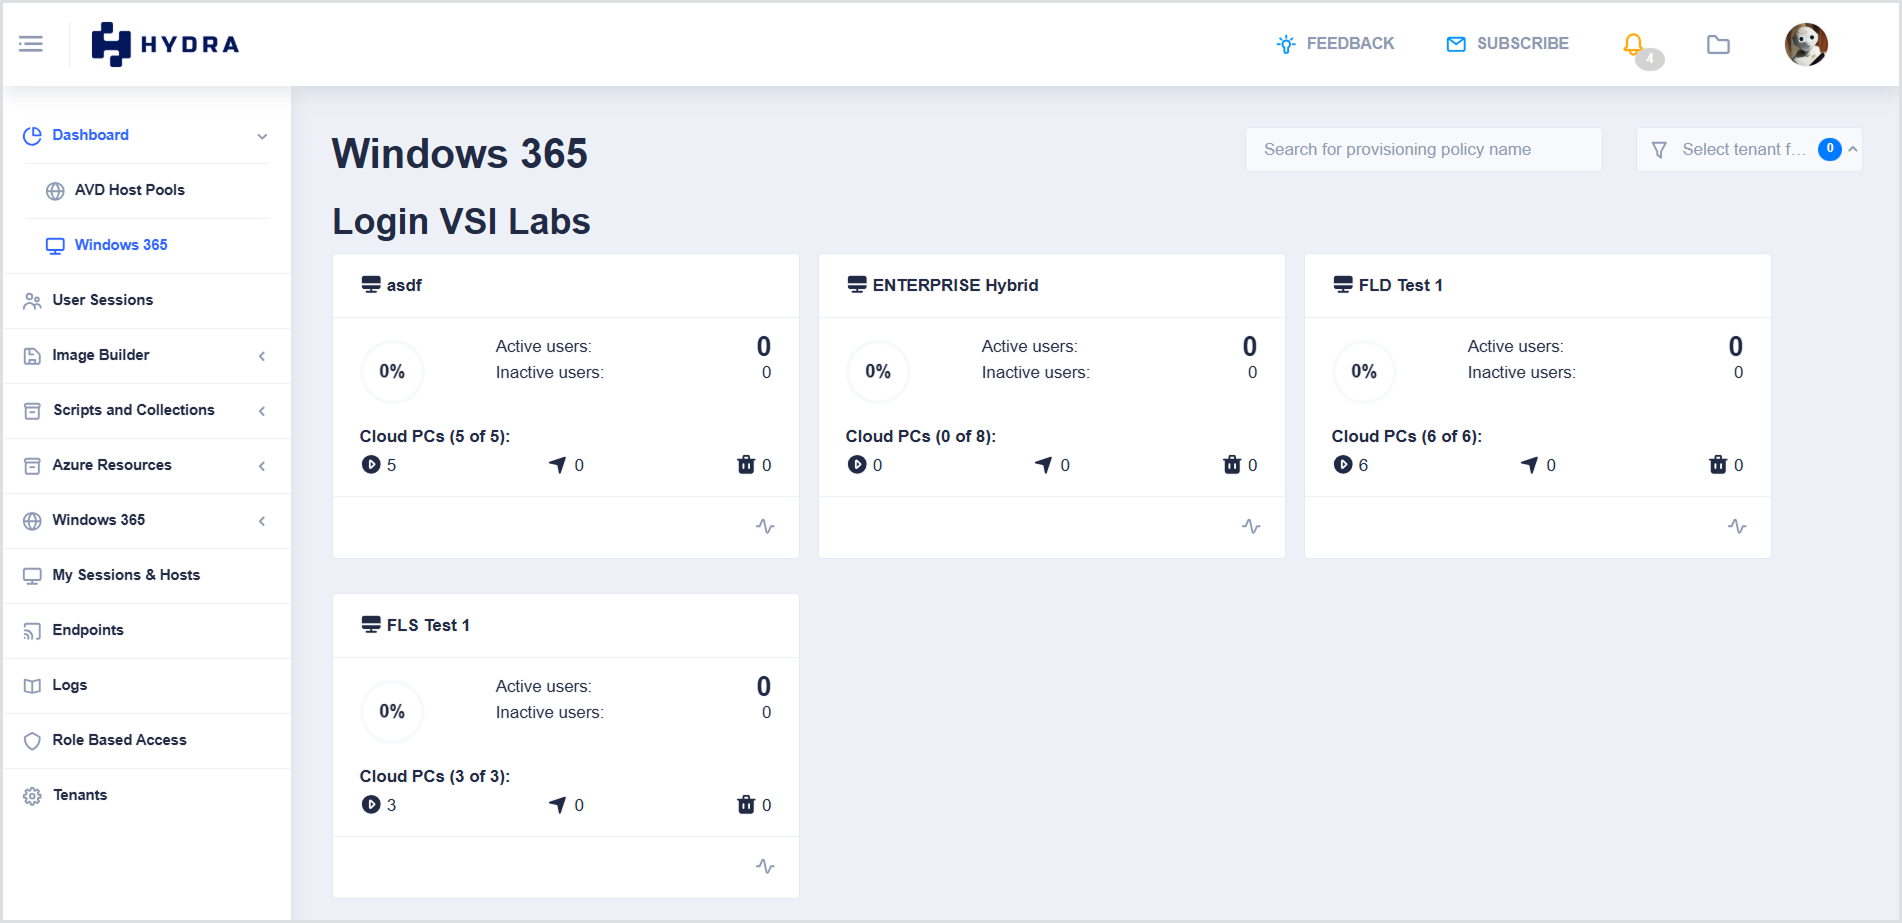Open Endpoints page
This screenshot has height=923, width=1902.
click(x=88, y=630)
